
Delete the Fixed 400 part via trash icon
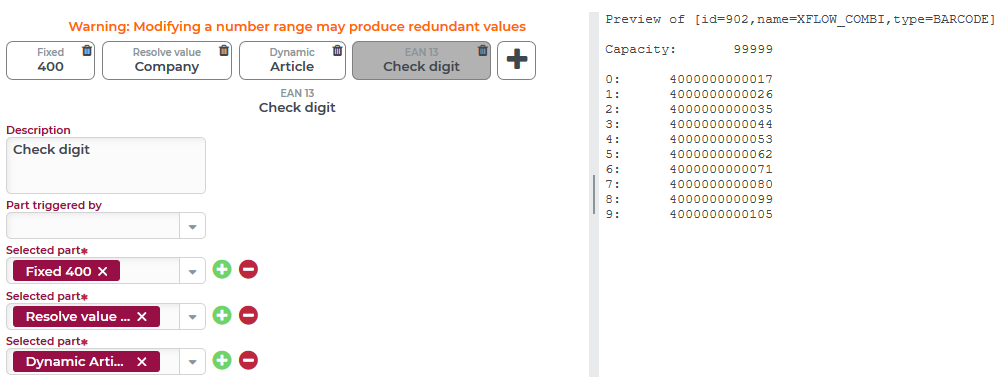pos(87,50)
